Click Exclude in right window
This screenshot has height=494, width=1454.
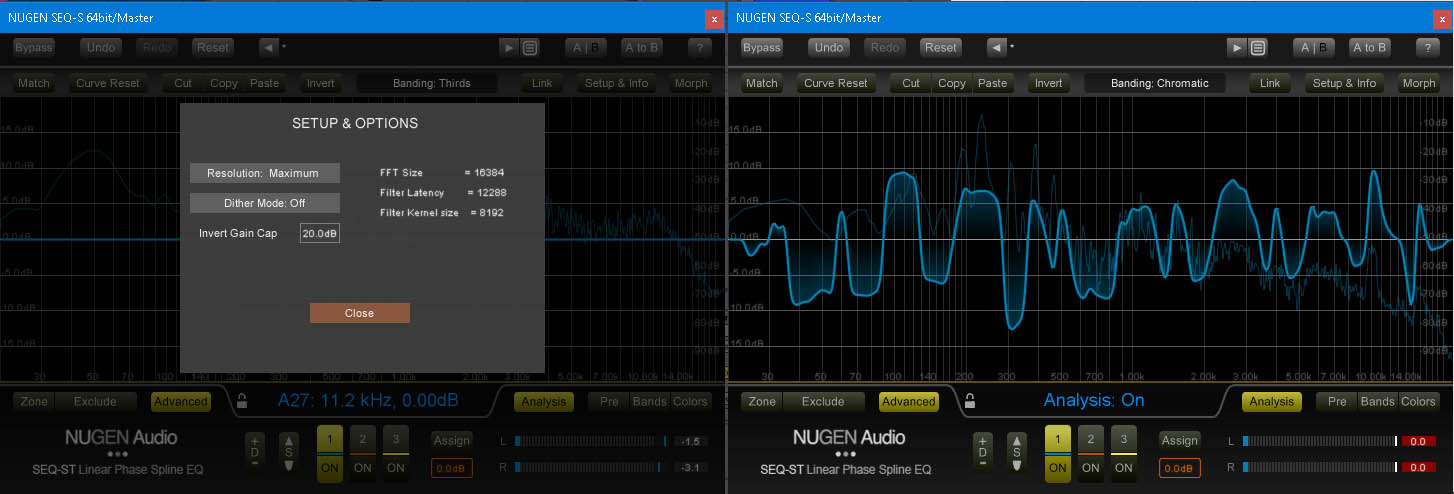[824, 402]
